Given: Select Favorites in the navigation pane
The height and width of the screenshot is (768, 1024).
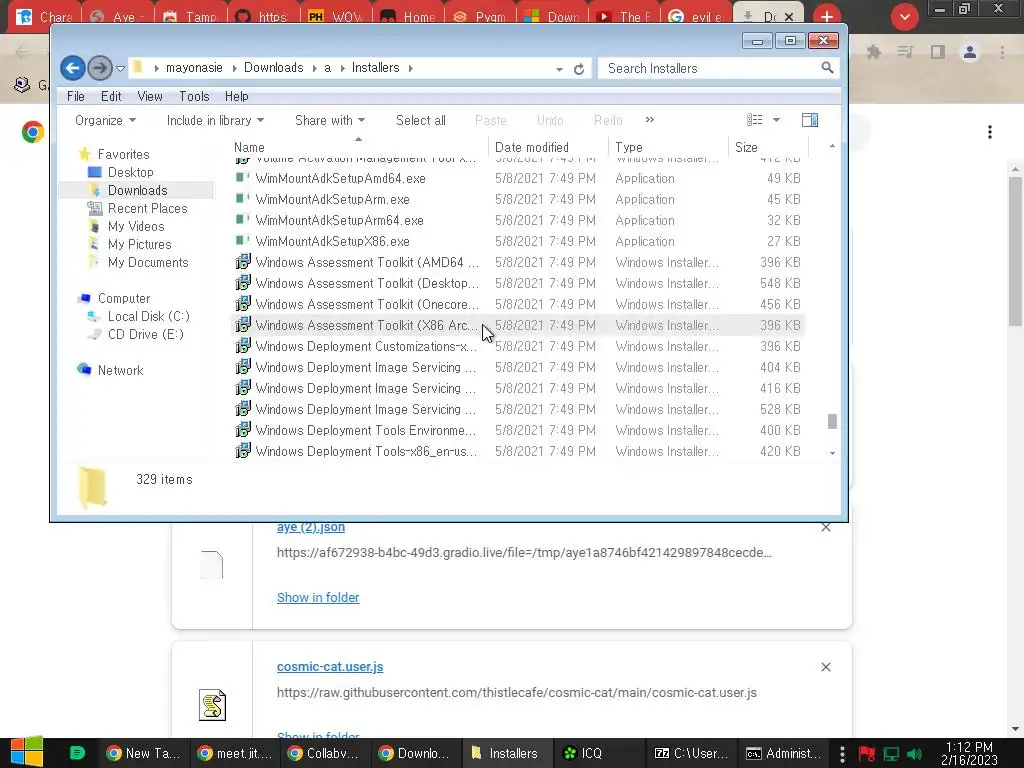Looking at the screenshot, I should (x=123, y=154).
